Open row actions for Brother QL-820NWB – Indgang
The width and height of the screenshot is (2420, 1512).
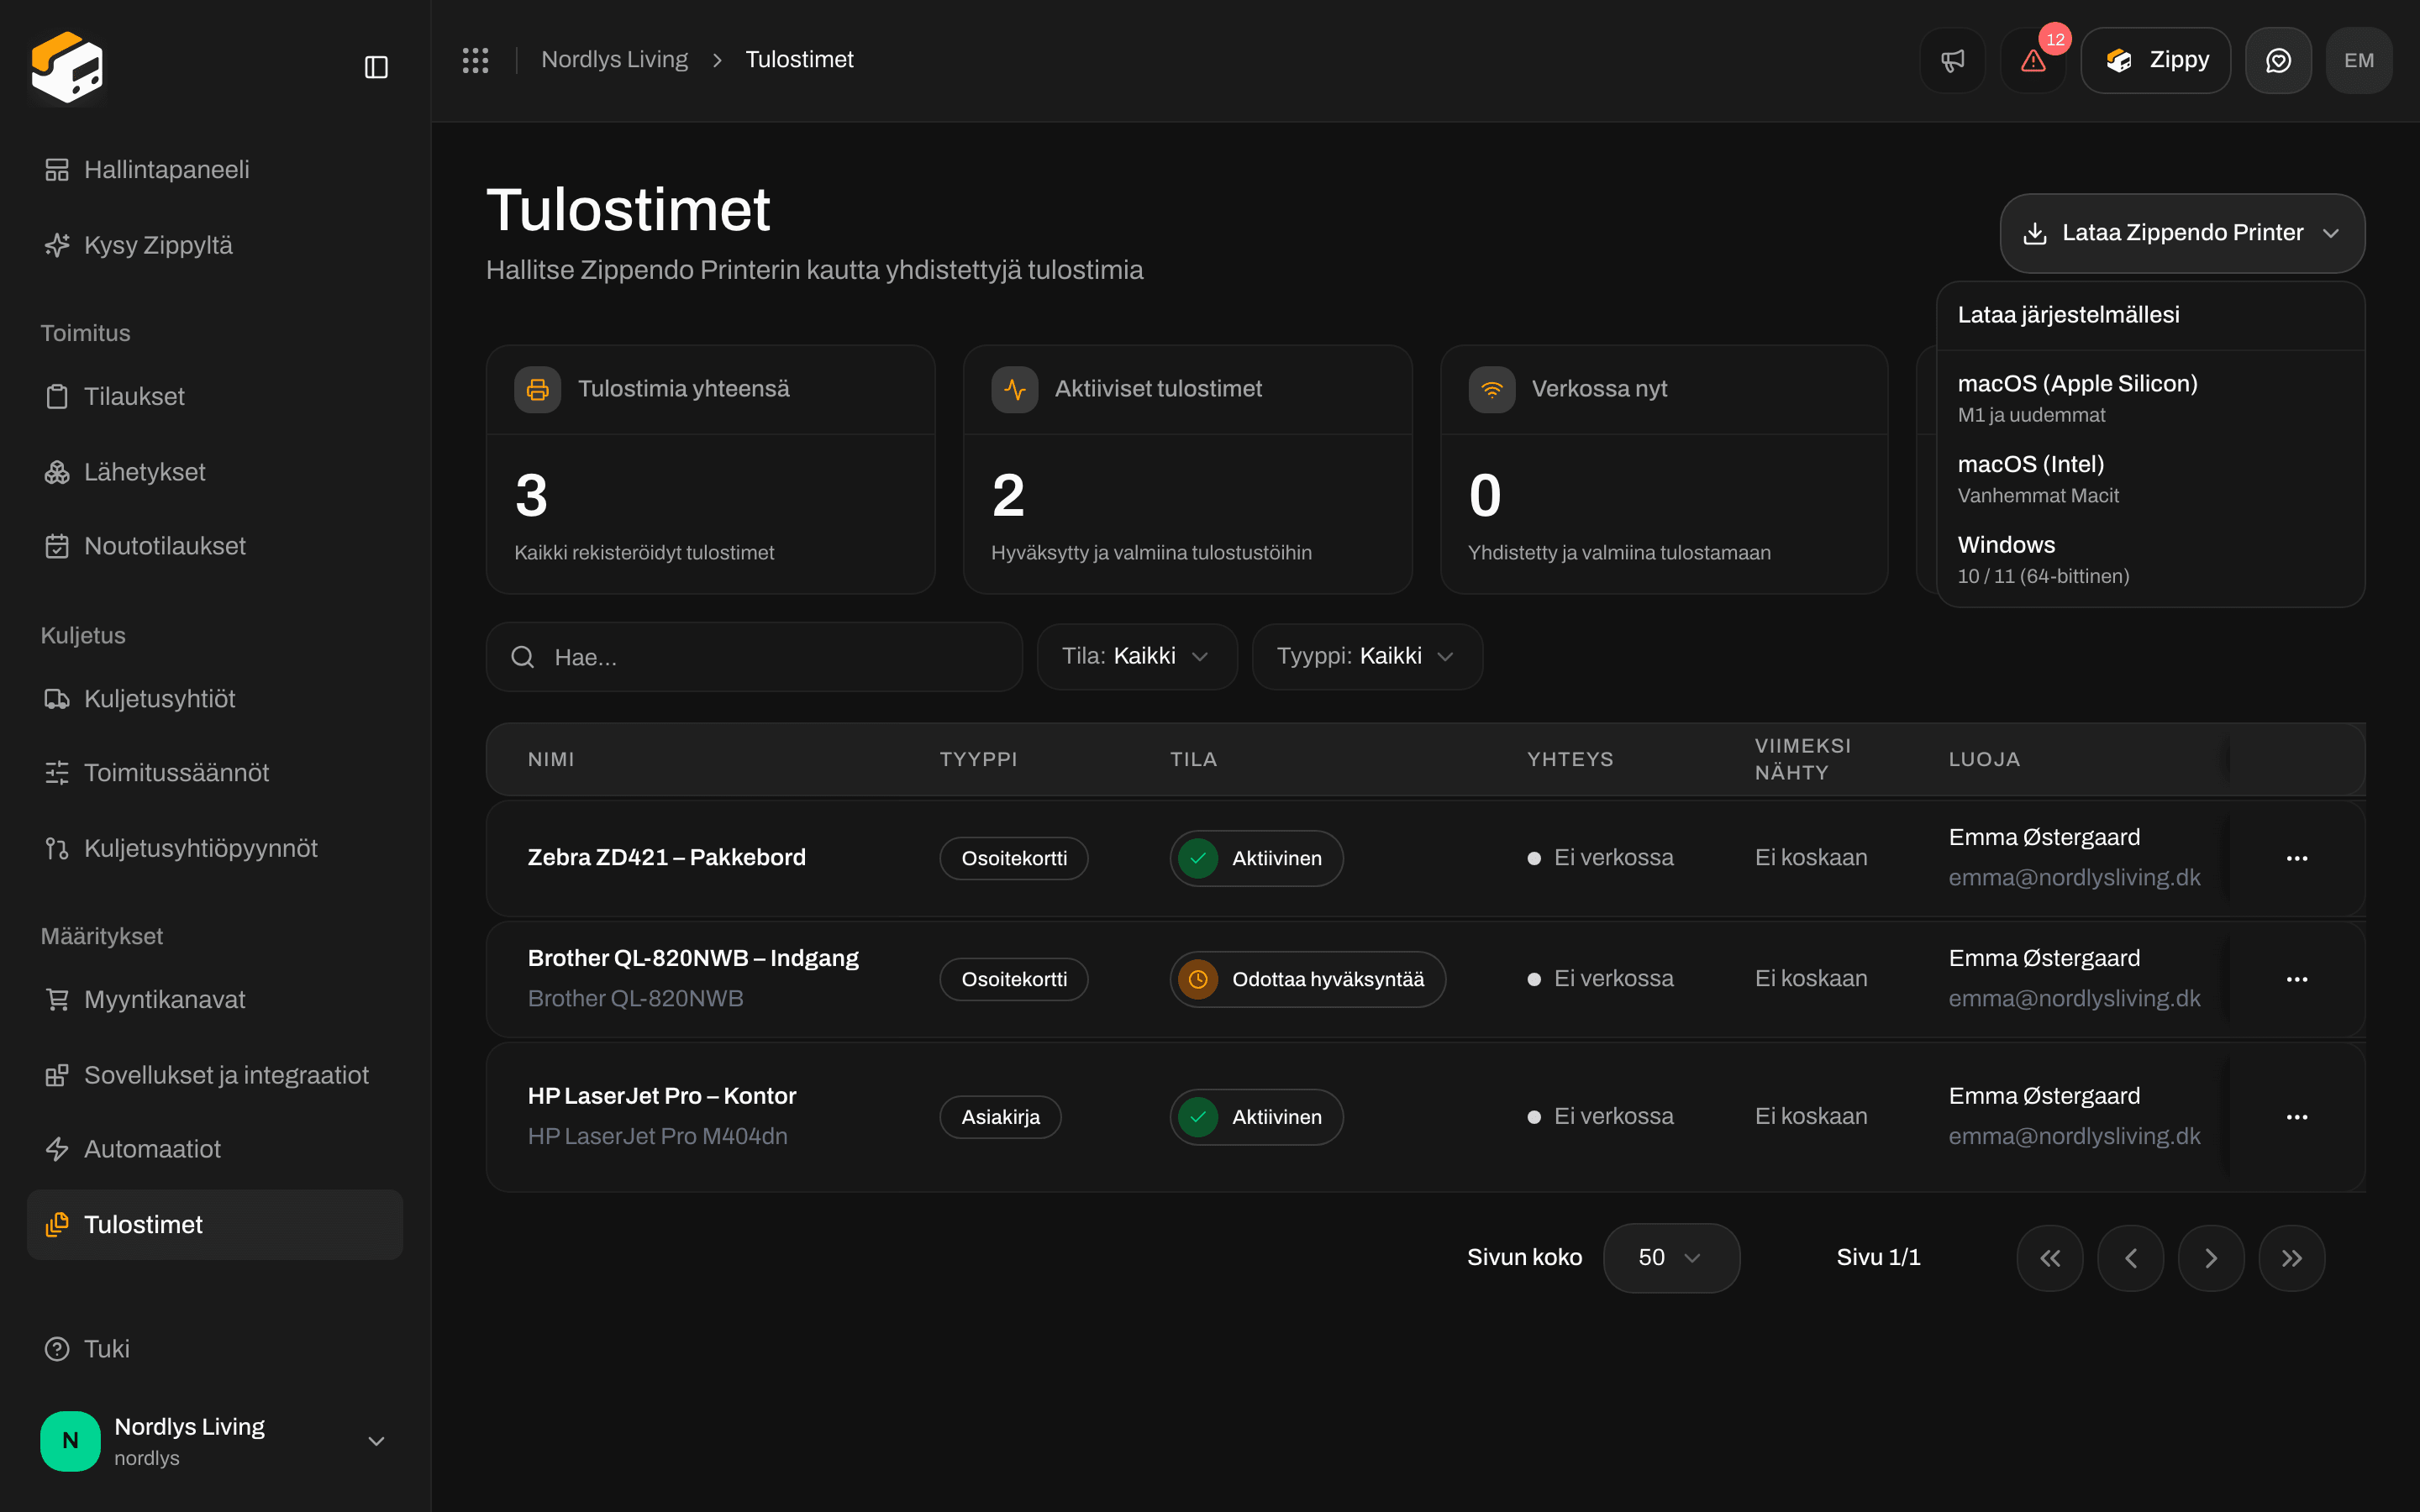(x=2297, y=979)
